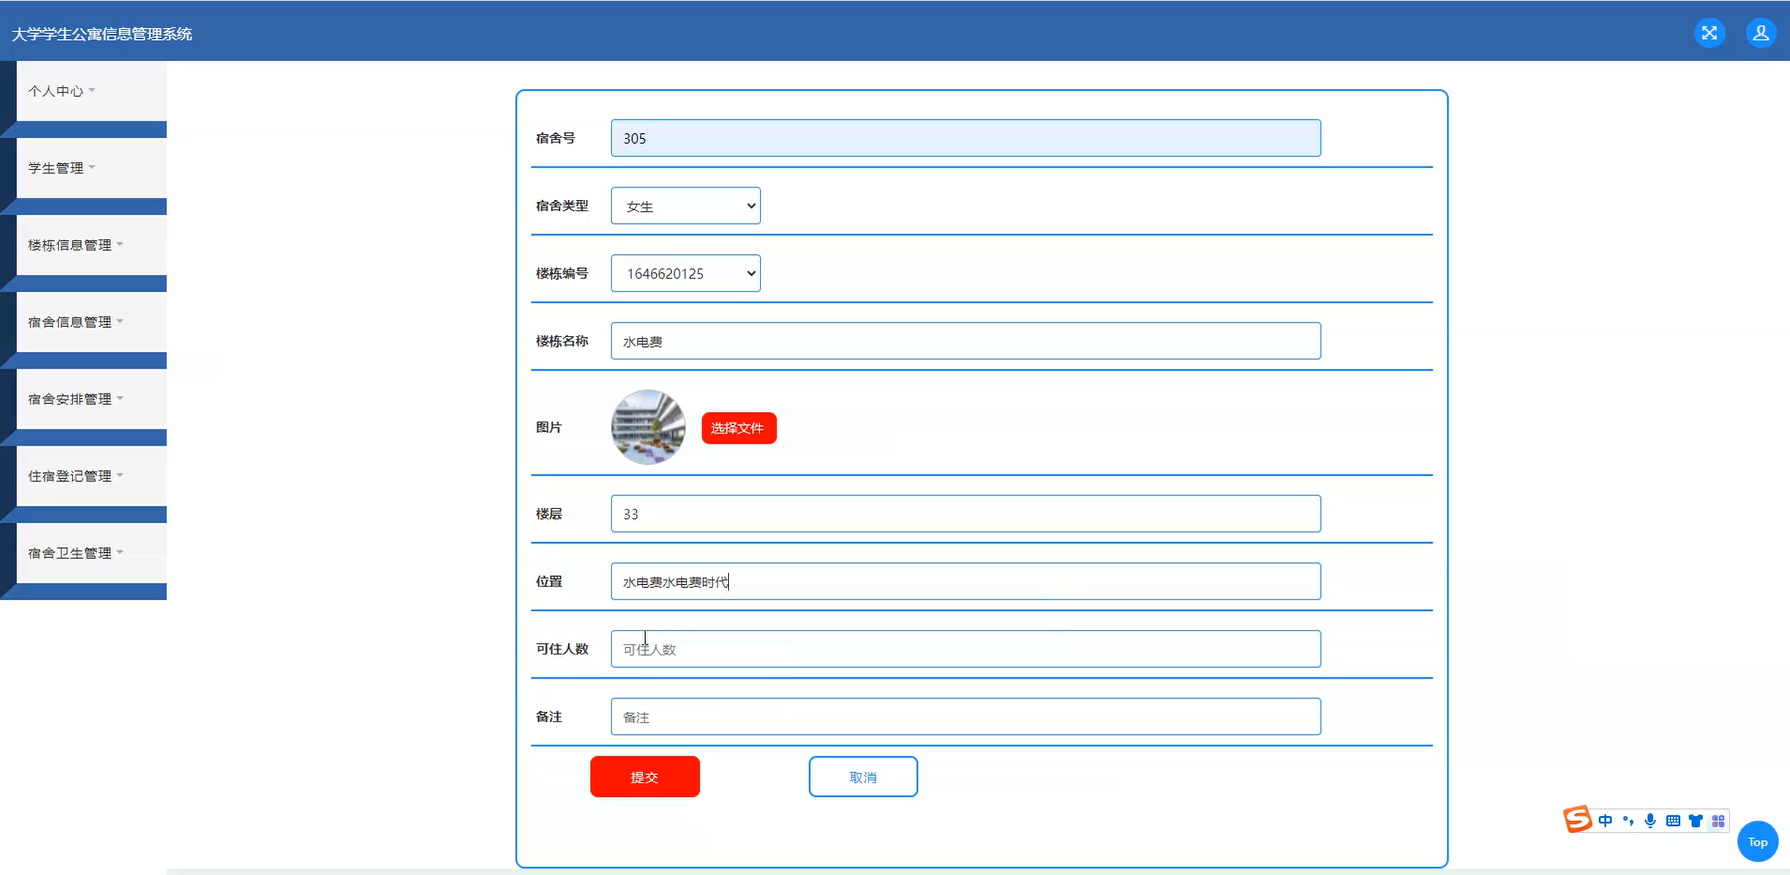Focus the 楼栋名称 input field
Screen dimensions: 1790x875
(x=965, y=341)
